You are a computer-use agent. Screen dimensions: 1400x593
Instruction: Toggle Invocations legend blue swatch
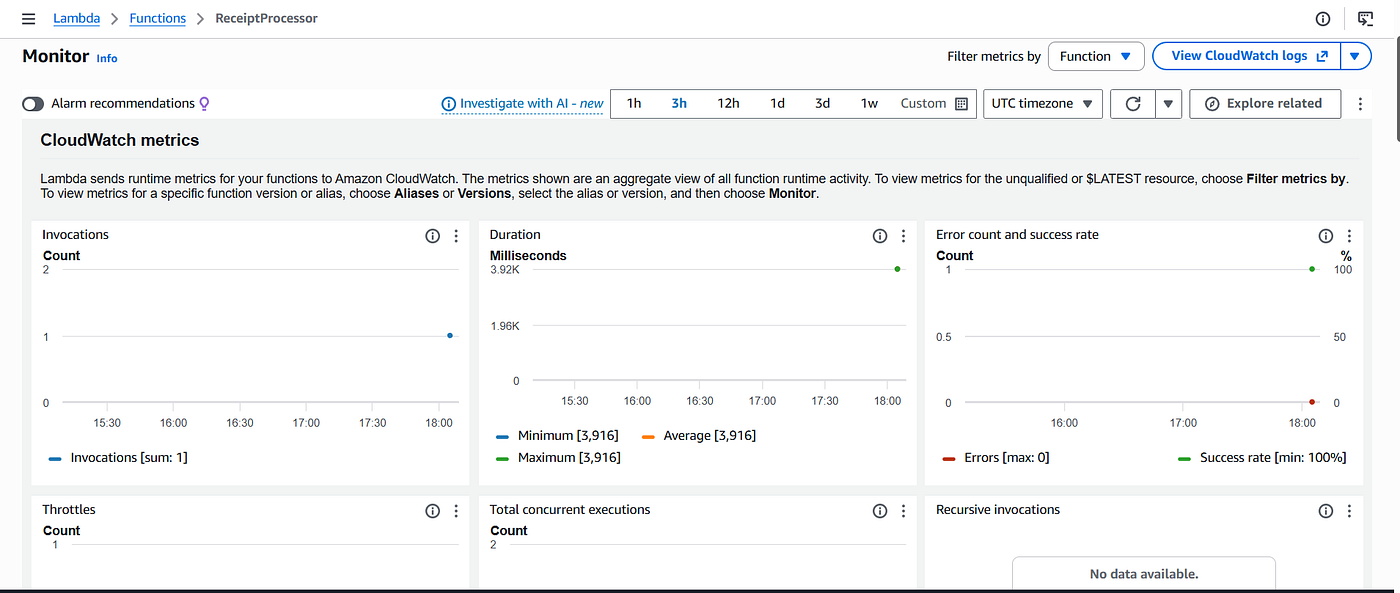54,458
